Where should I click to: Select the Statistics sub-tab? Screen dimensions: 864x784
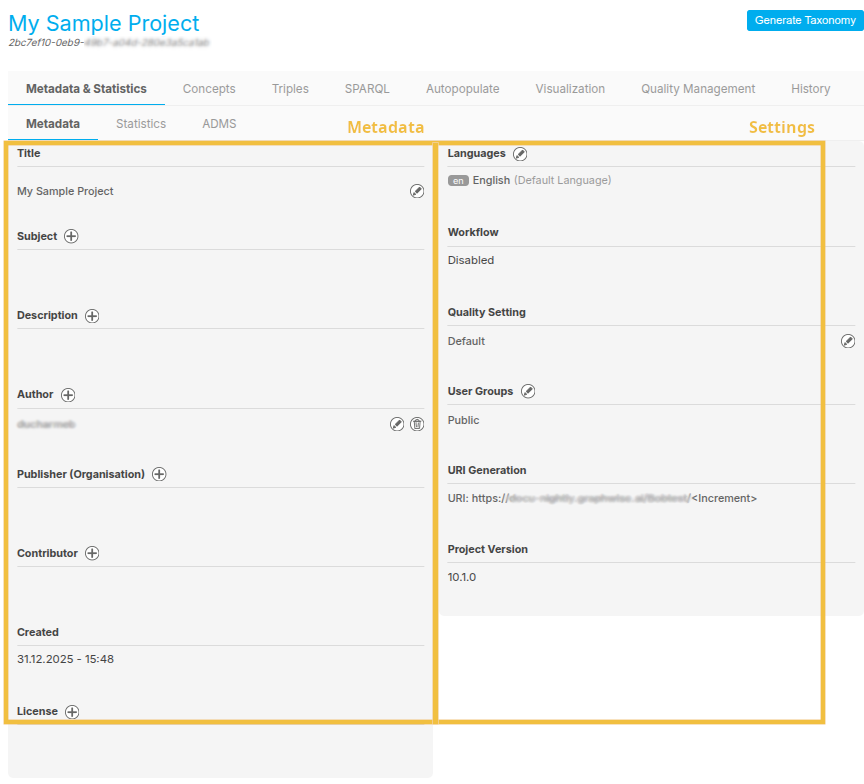tap(141, 124)
